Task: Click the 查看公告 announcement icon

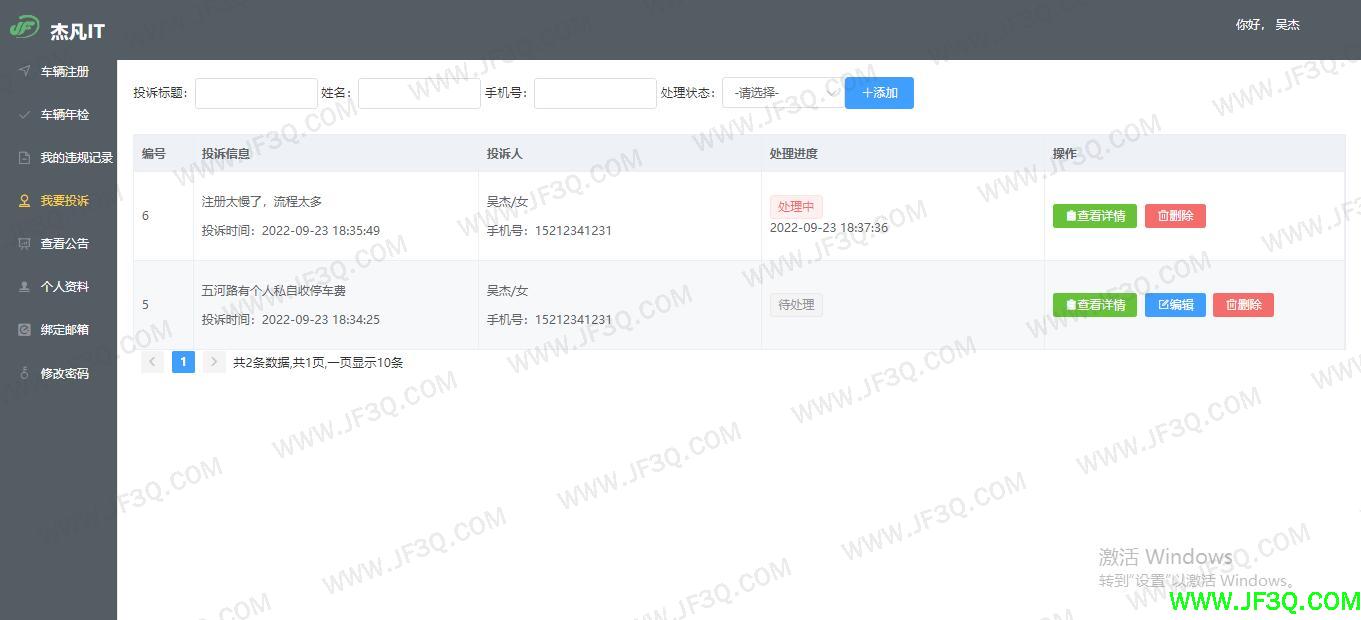Action: pyautogui.click(x=22, y=243)
